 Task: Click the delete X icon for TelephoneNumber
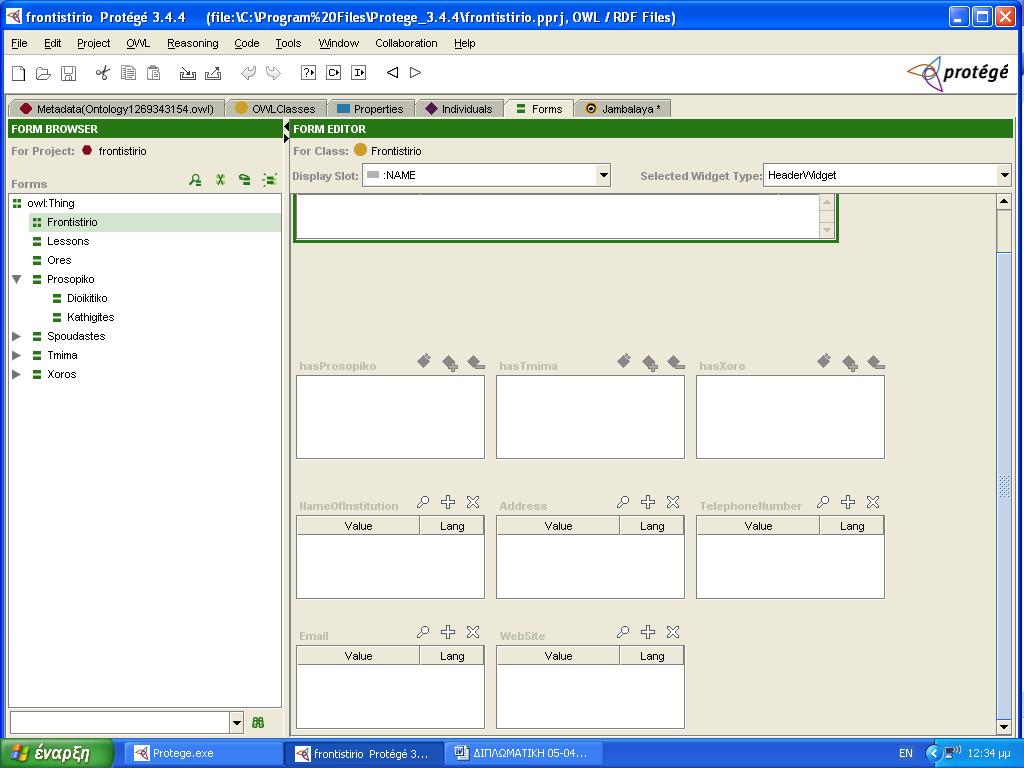tap(873, 502)
